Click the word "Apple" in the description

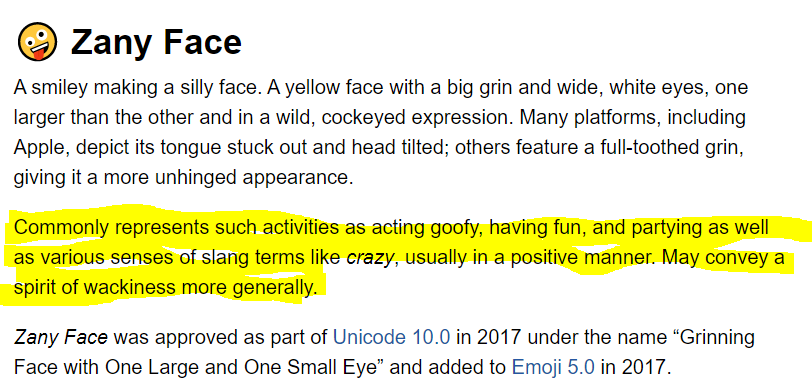click(41, 148)
